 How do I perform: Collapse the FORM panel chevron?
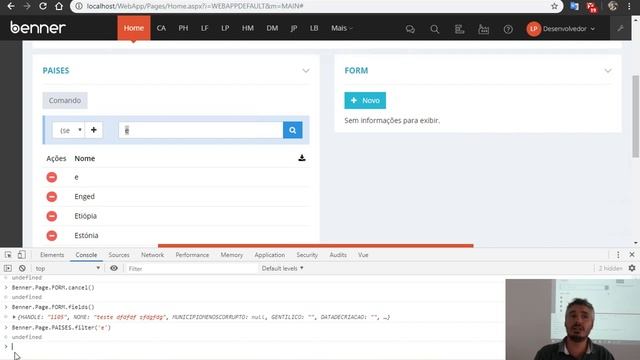pyautogui.click(x=608, y=71)
